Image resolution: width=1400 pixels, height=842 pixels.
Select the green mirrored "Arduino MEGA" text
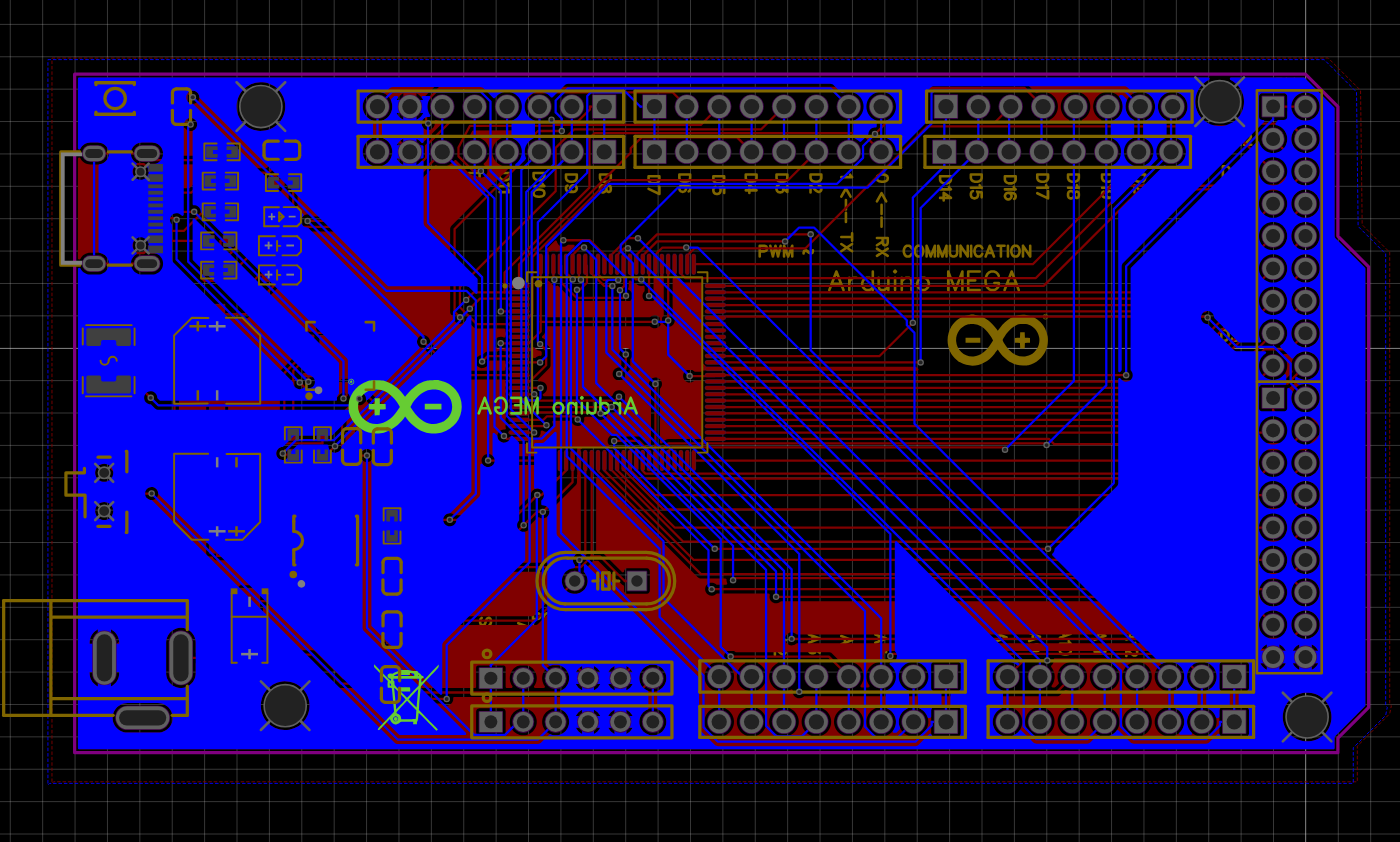coord(557,406)
